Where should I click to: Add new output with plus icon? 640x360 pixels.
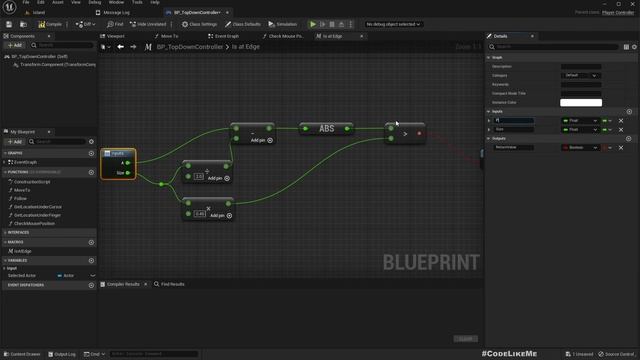coord(629,139)
